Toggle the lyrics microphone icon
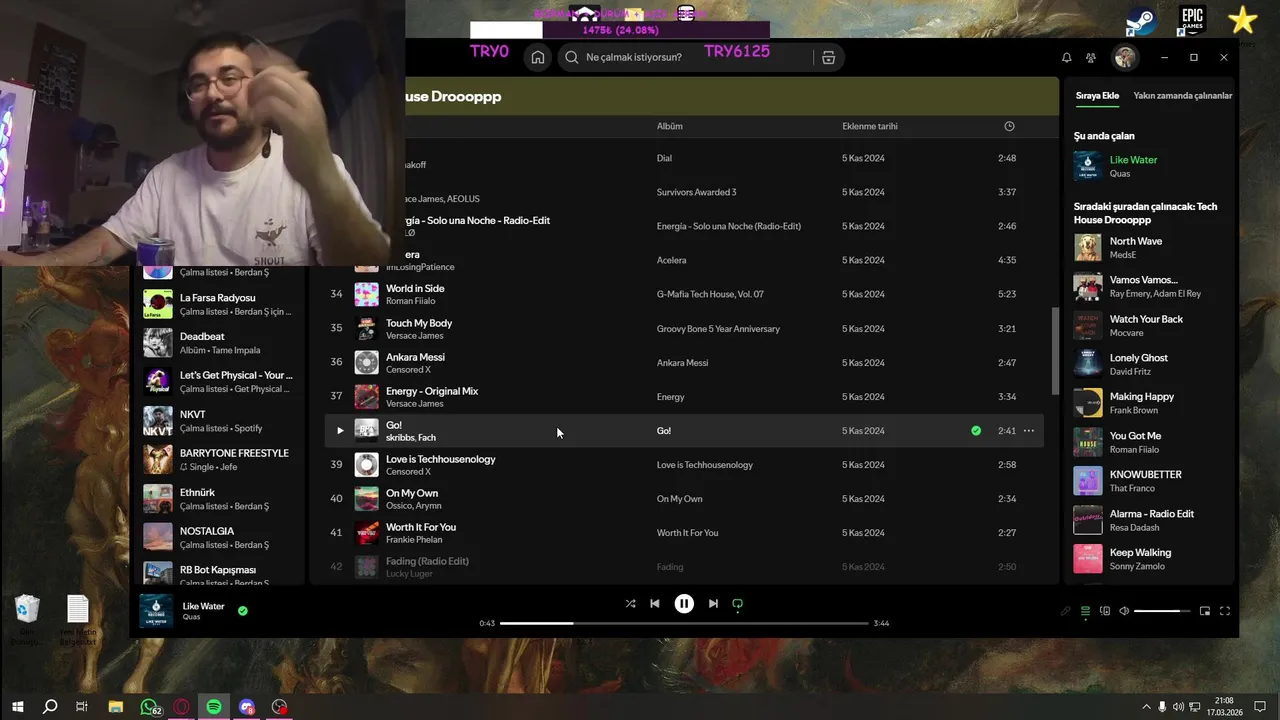The image size is (1280, 720). click(x=1065, y=611)
